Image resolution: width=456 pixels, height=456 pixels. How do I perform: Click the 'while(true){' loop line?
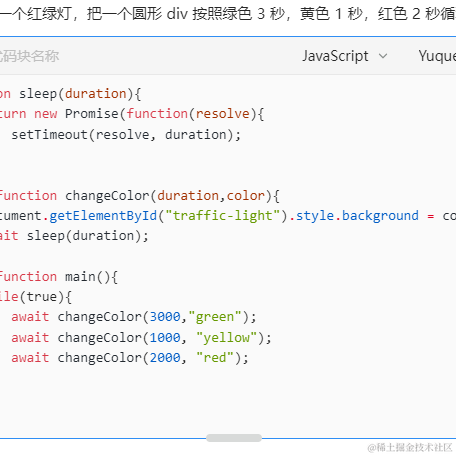pos(36,297)
